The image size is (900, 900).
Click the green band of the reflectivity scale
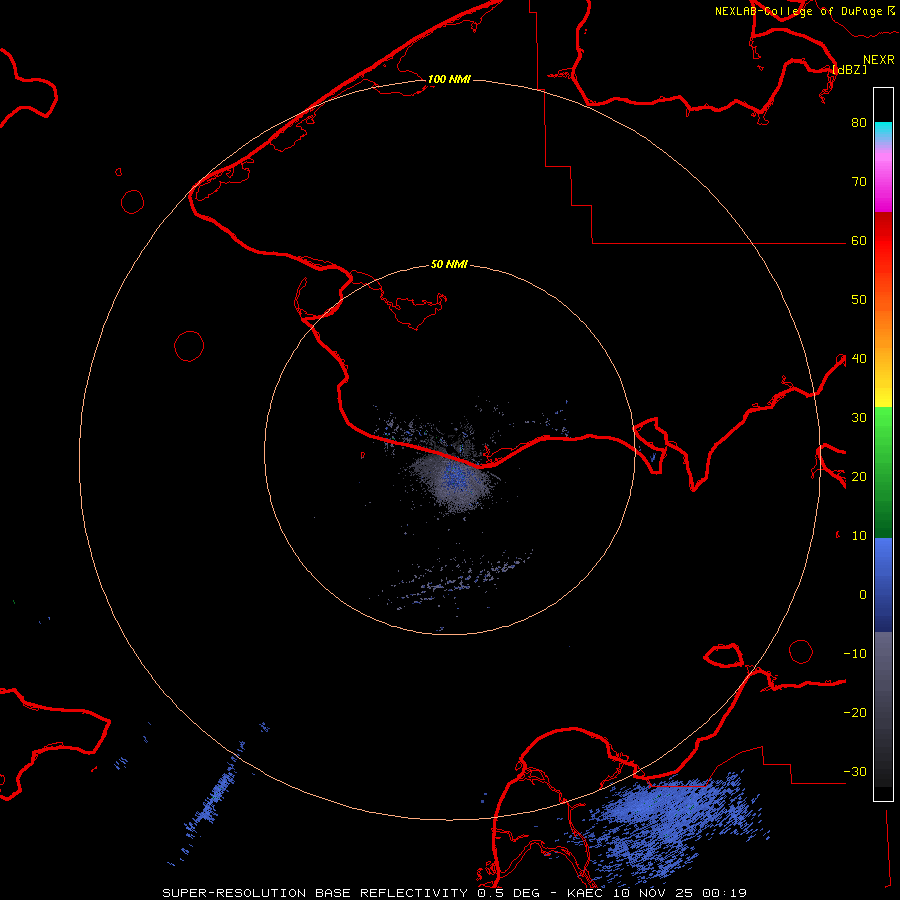[x=883, y=472]
